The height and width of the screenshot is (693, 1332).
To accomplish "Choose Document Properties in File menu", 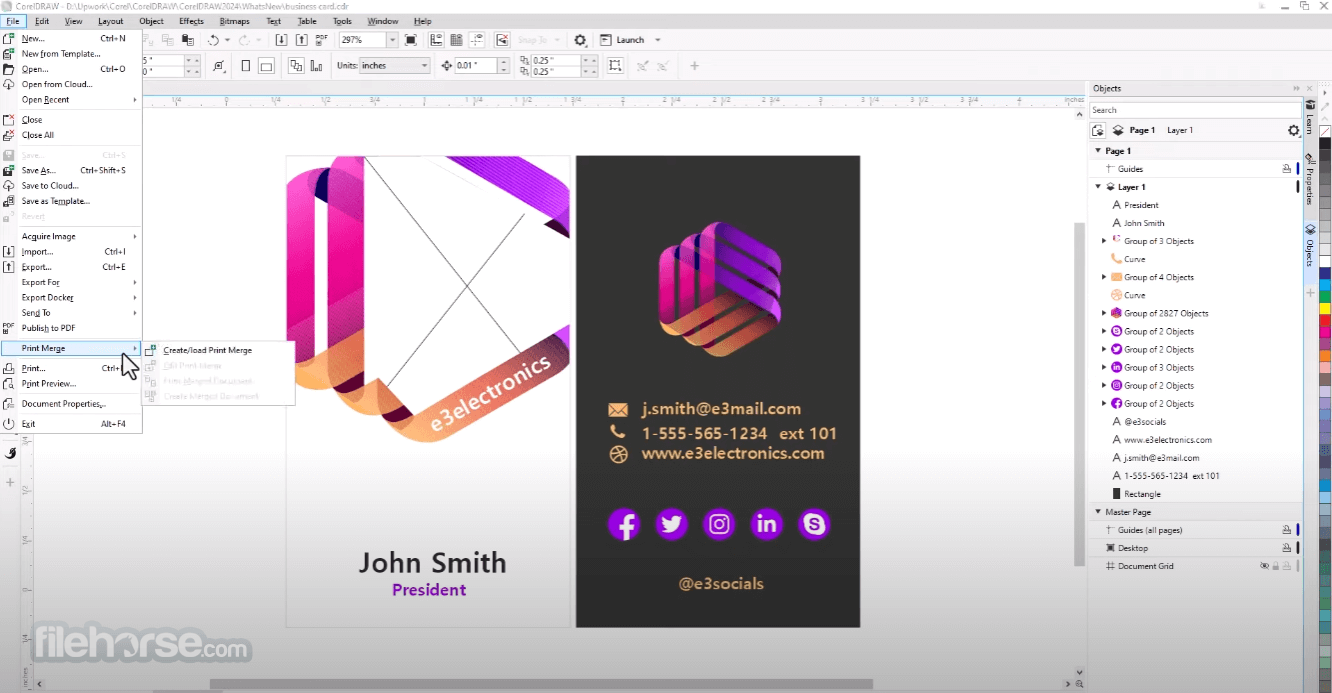I will point(70,404).
